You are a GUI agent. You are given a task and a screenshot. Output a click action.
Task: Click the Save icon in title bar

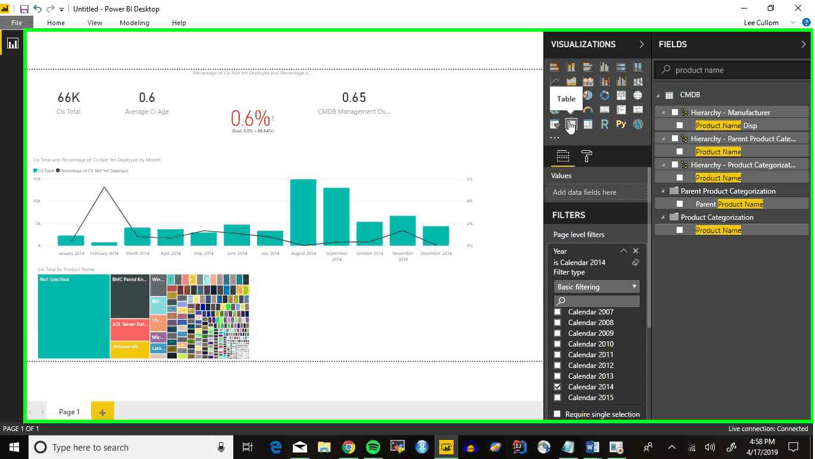tap(24, 9)
